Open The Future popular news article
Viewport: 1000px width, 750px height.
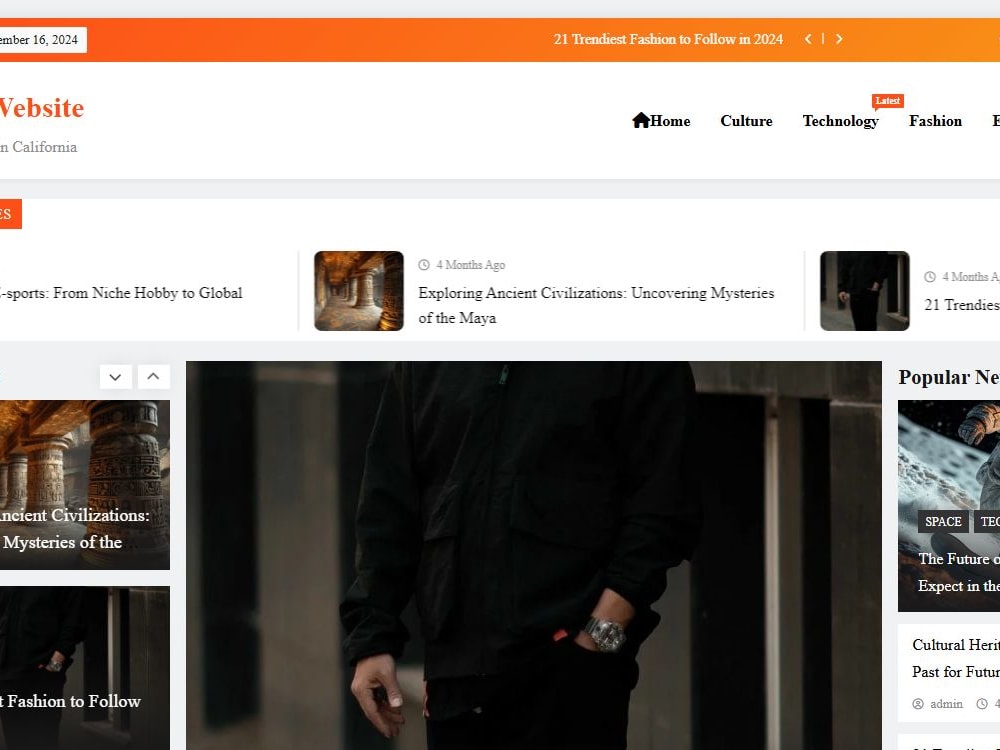coord(959,572)
